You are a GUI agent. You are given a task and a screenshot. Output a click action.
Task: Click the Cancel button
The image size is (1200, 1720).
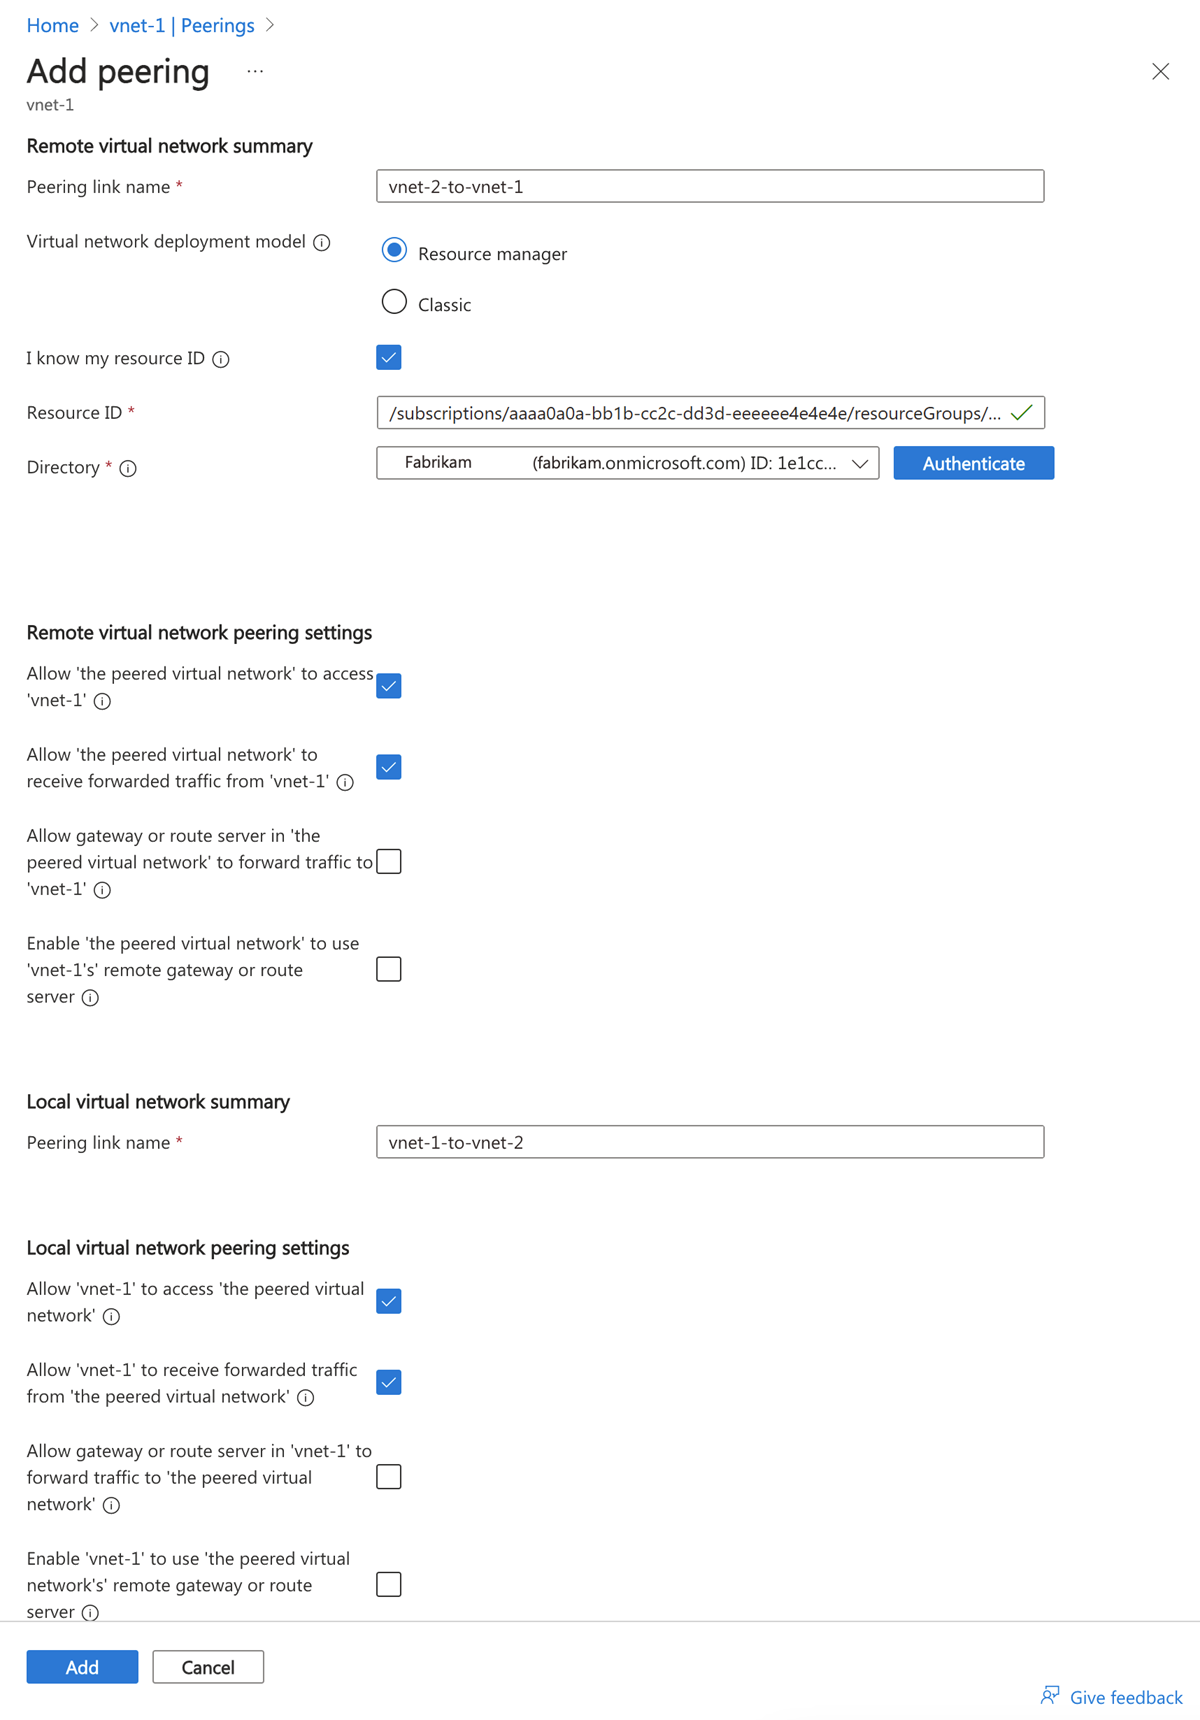[208, 1667]
